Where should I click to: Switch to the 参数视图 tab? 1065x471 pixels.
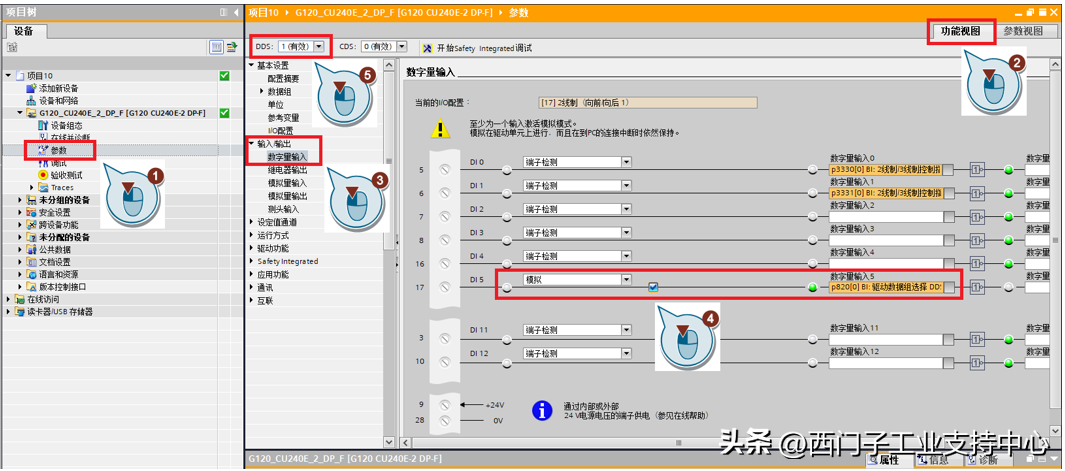click(x=1023, y=31)
